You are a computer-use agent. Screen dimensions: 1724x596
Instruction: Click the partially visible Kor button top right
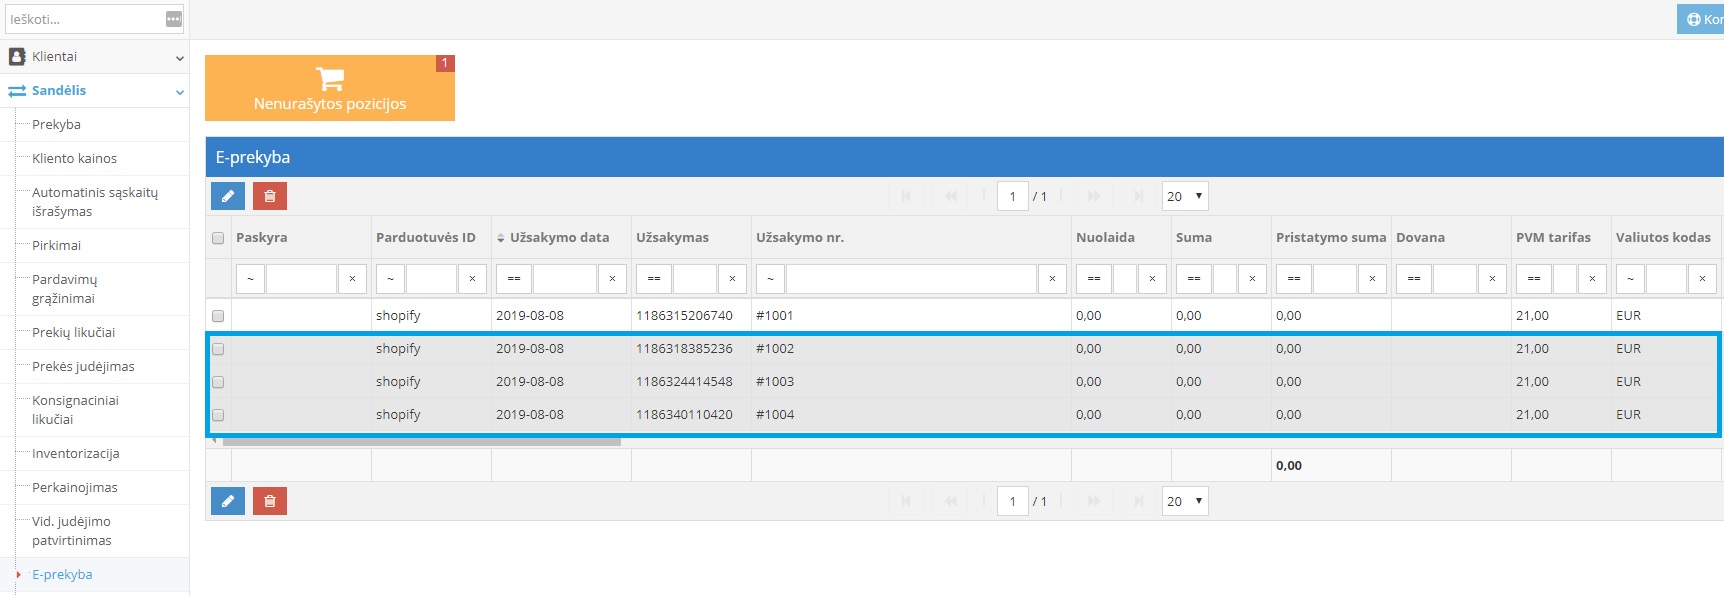pyautogui.click(x=1700, y=19)
